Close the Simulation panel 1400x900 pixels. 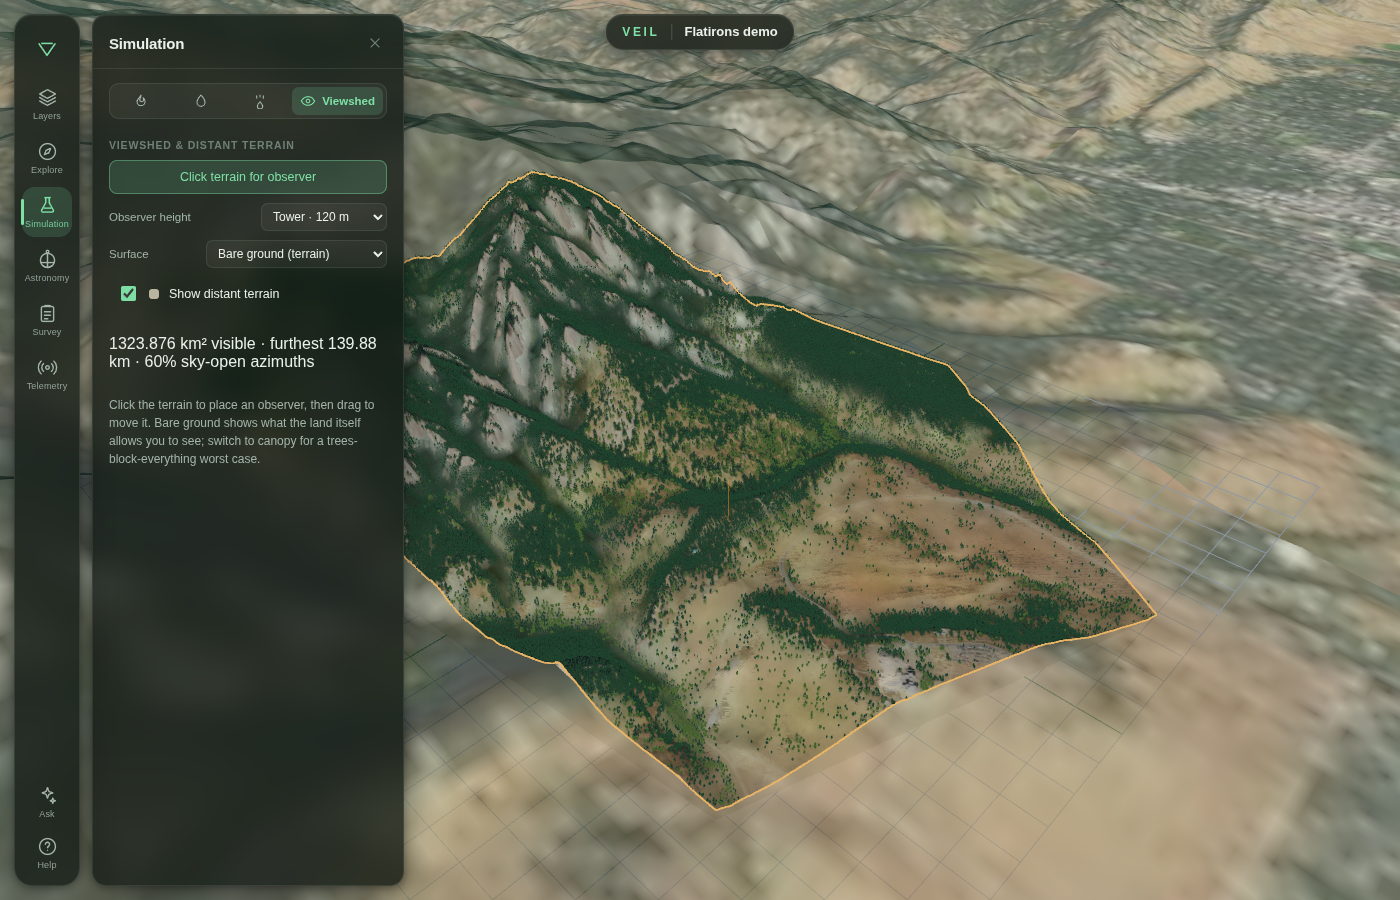(x=375, y=43)
